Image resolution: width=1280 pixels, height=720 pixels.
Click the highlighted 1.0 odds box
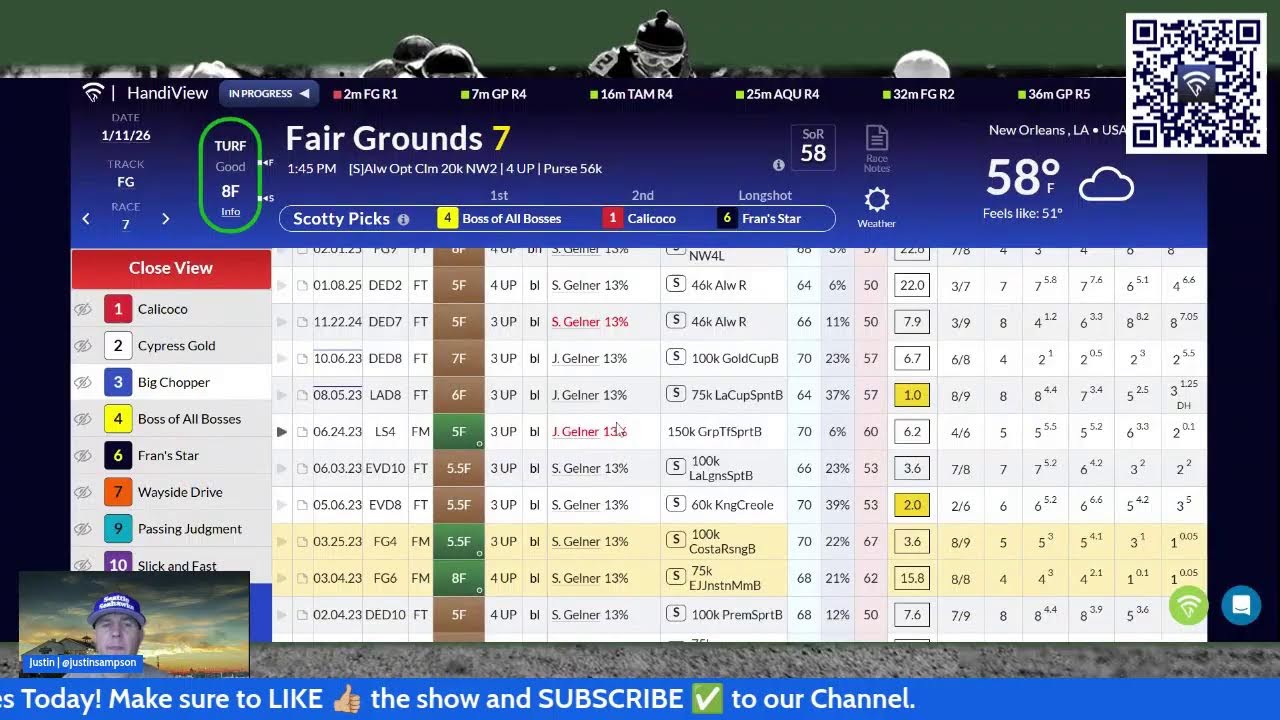click(x=912, y=395)
